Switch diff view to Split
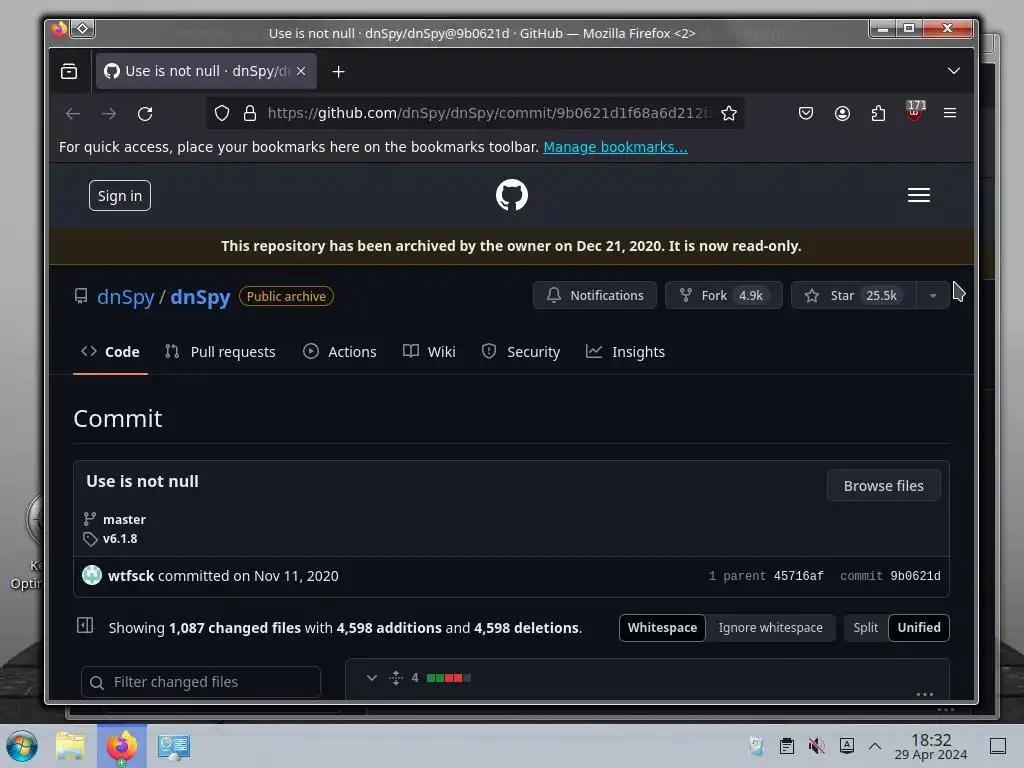The image size is (1024, 768). (865, 628)
